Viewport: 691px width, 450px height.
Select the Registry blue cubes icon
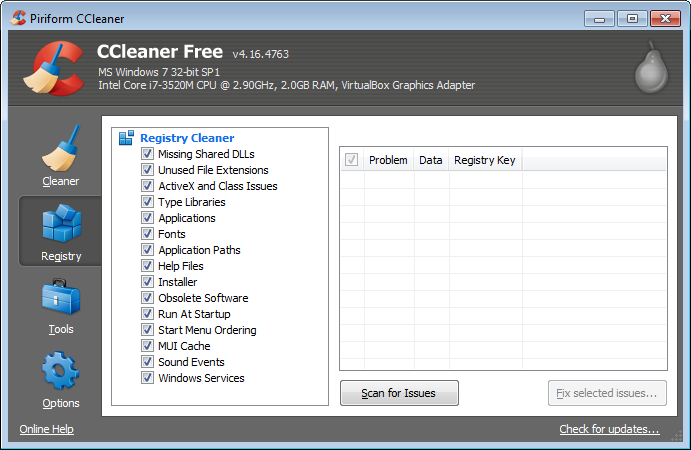click(60, 224)
